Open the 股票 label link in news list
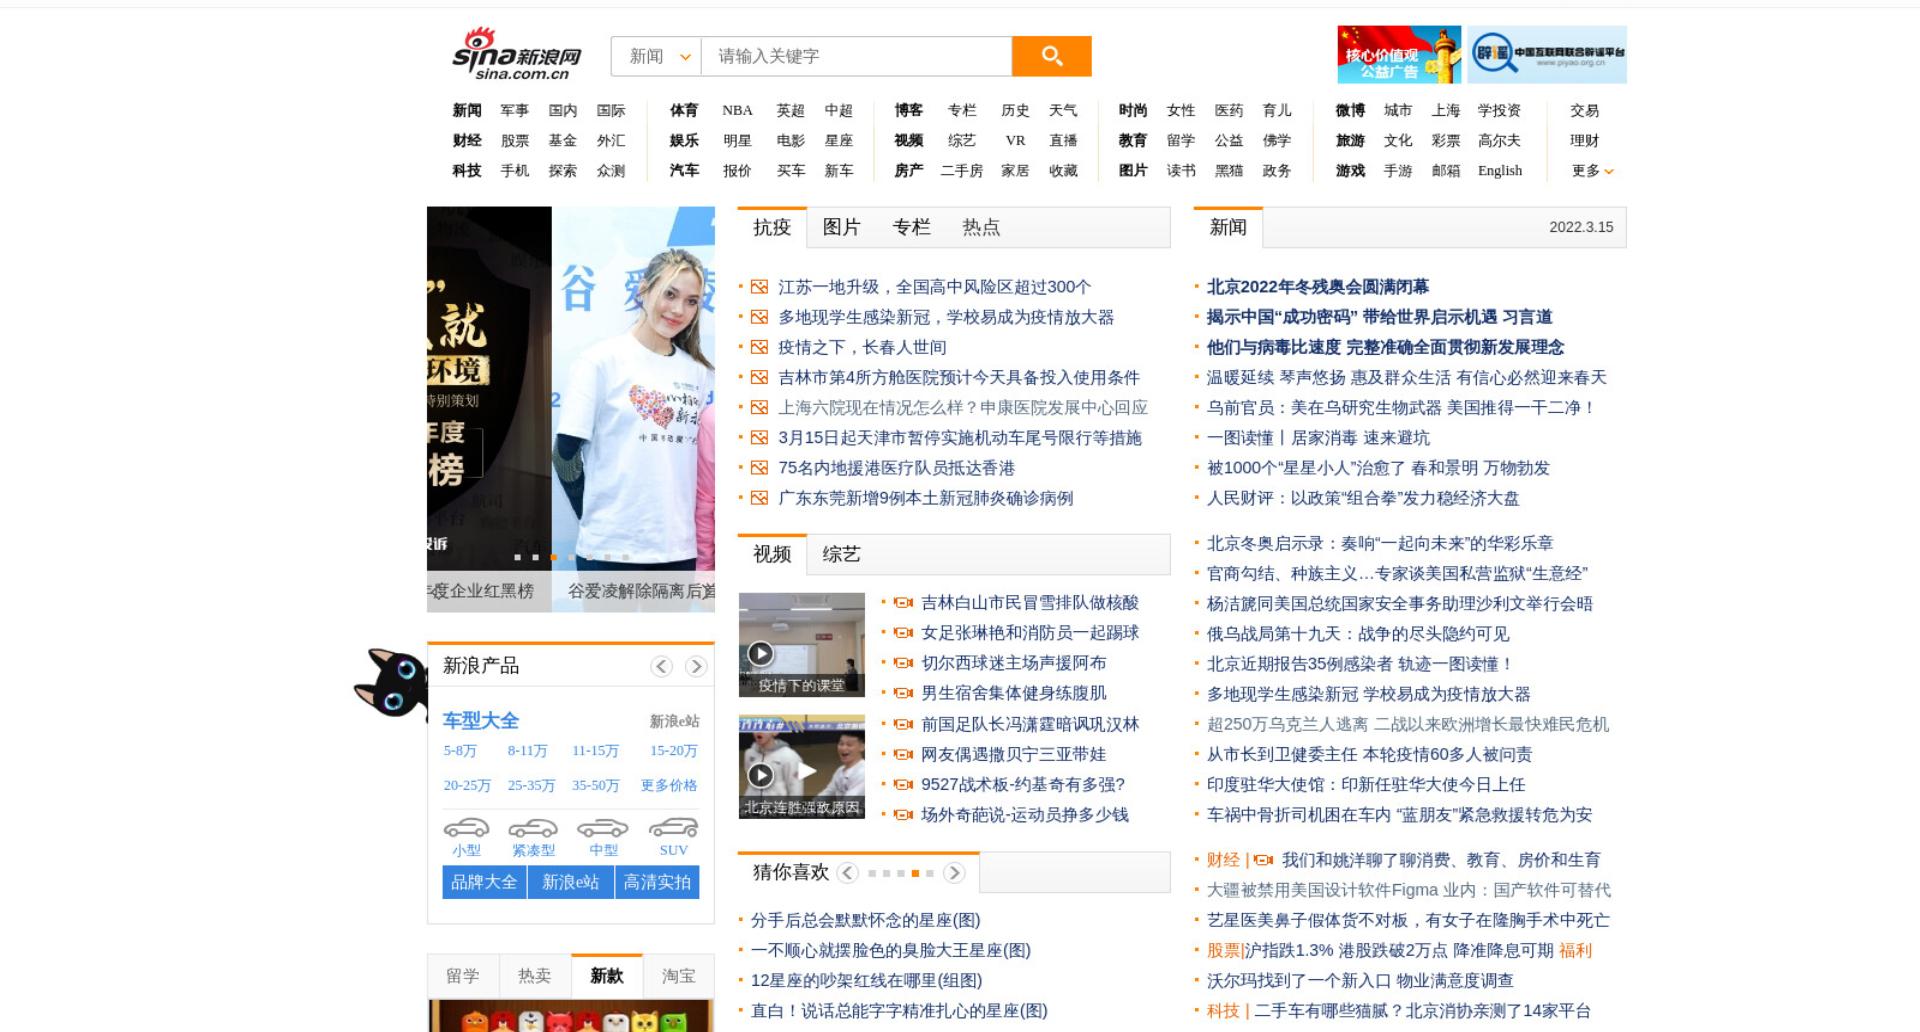 point(1223,951)
